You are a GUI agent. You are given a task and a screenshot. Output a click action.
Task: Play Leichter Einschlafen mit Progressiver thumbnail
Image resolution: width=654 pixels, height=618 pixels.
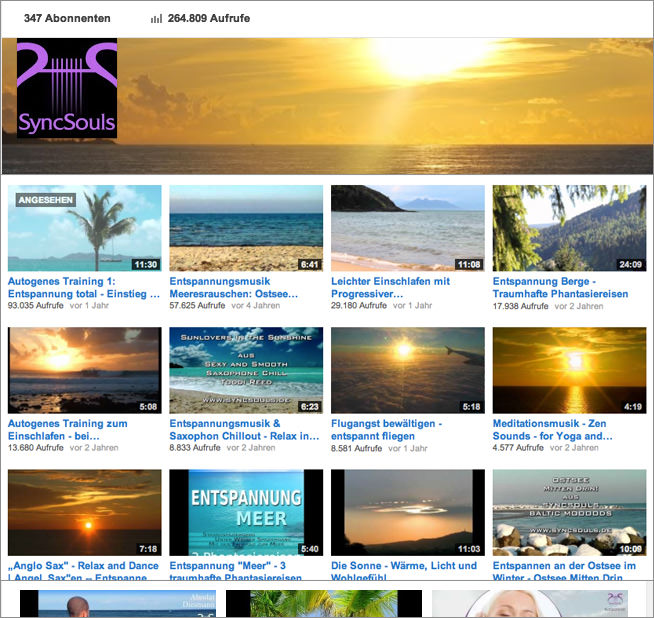pyautogui.click(x=407, y=228)
